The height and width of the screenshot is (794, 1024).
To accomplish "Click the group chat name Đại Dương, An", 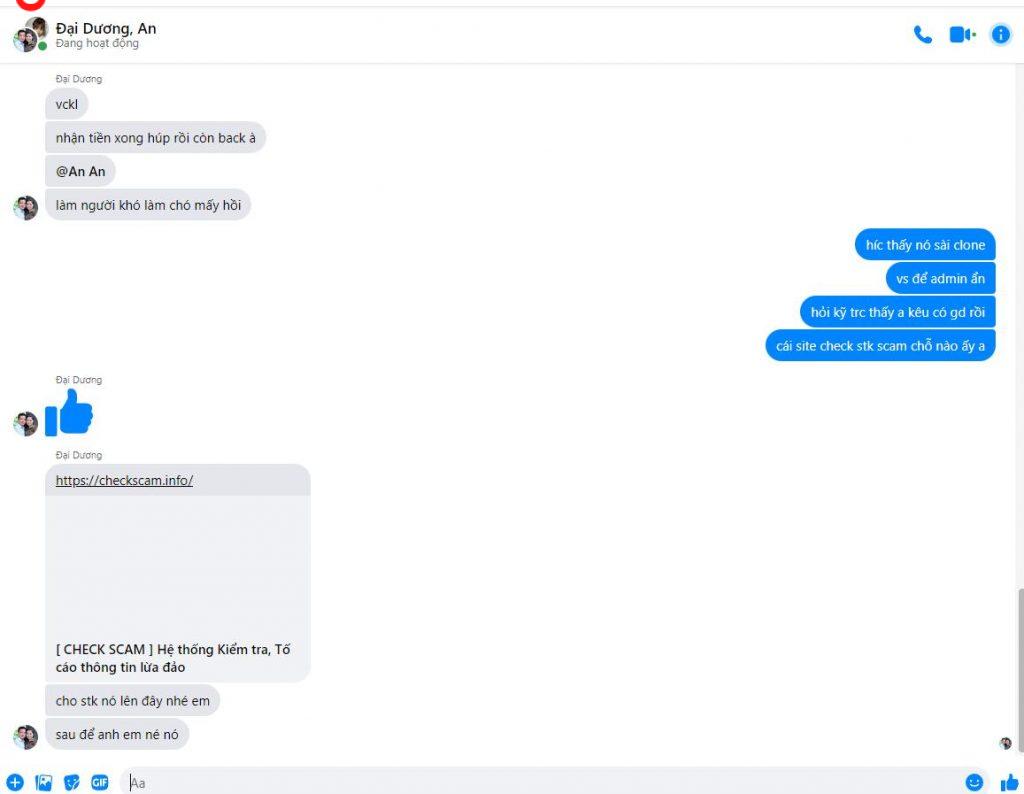I will (106, 29).
